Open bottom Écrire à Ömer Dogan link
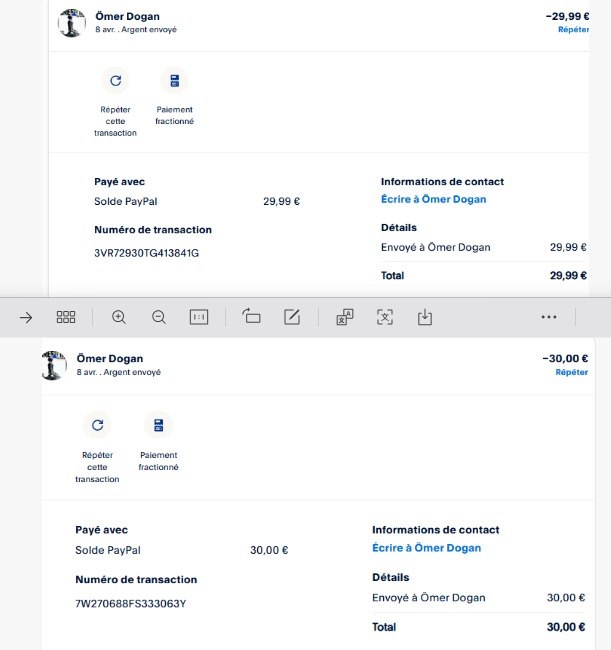Image resolution: width=611 pixels, height=650 pixels. [426, 548]
